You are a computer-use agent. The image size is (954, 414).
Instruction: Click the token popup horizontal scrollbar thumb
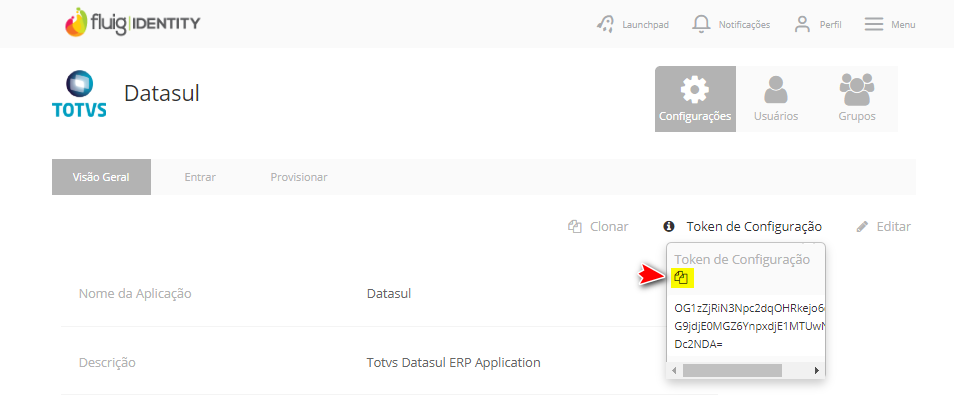point(731,370)
